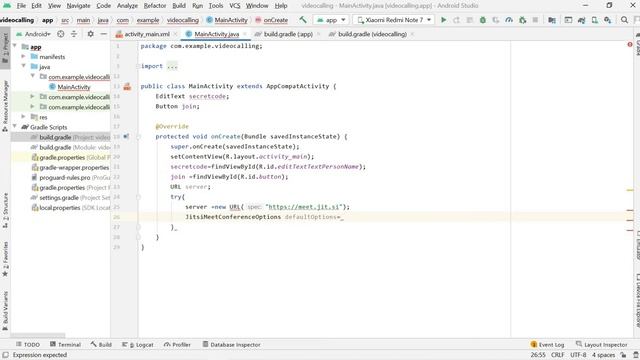Open the Project tool window side tab
This screenshot has height=360, width=640.
(x=5, y=48)
